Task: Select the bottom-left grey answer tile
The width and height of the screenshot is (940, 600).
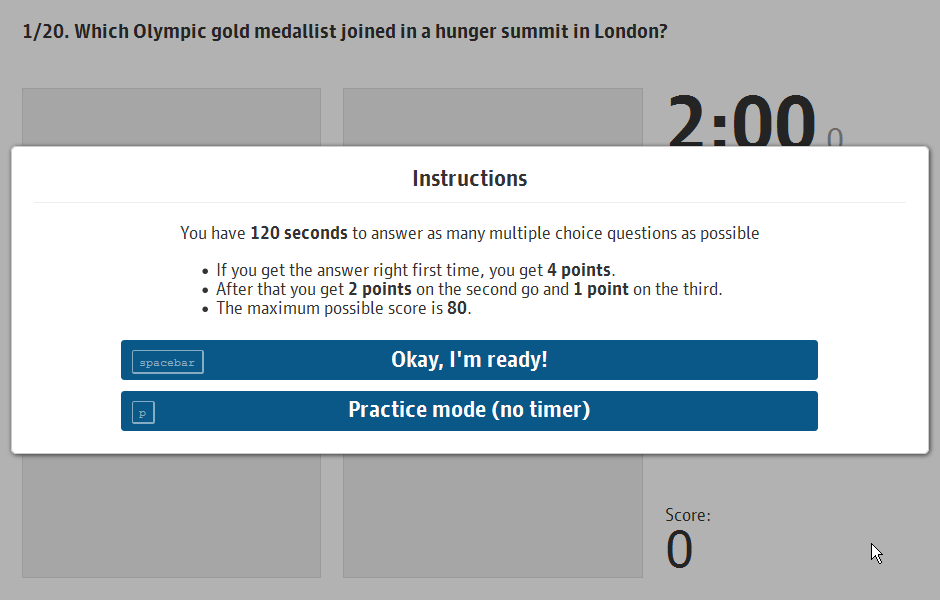Action: tap(171, 516)
